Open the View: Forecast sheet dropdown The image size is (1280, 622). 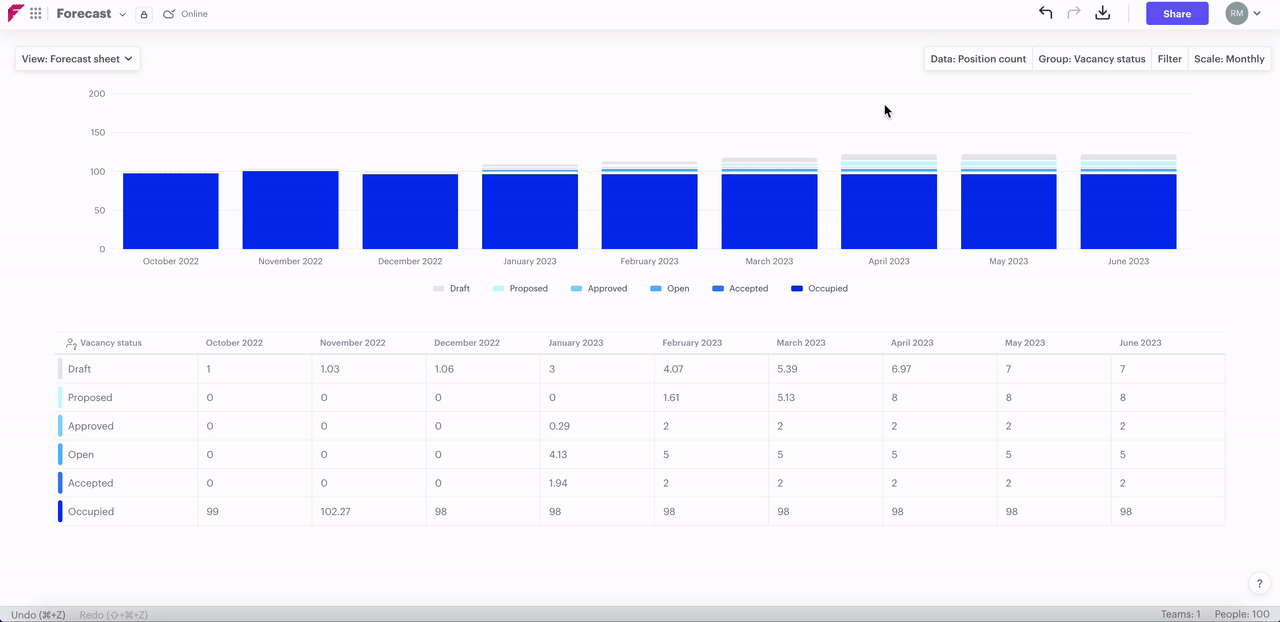[77, 59]
